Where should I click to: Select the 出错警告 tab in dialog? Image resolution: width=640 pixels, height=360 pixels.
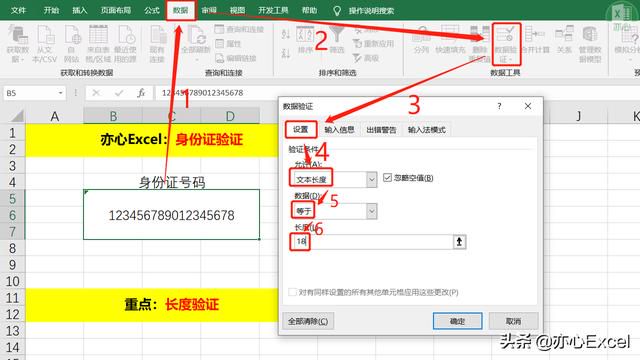[381, 130]
